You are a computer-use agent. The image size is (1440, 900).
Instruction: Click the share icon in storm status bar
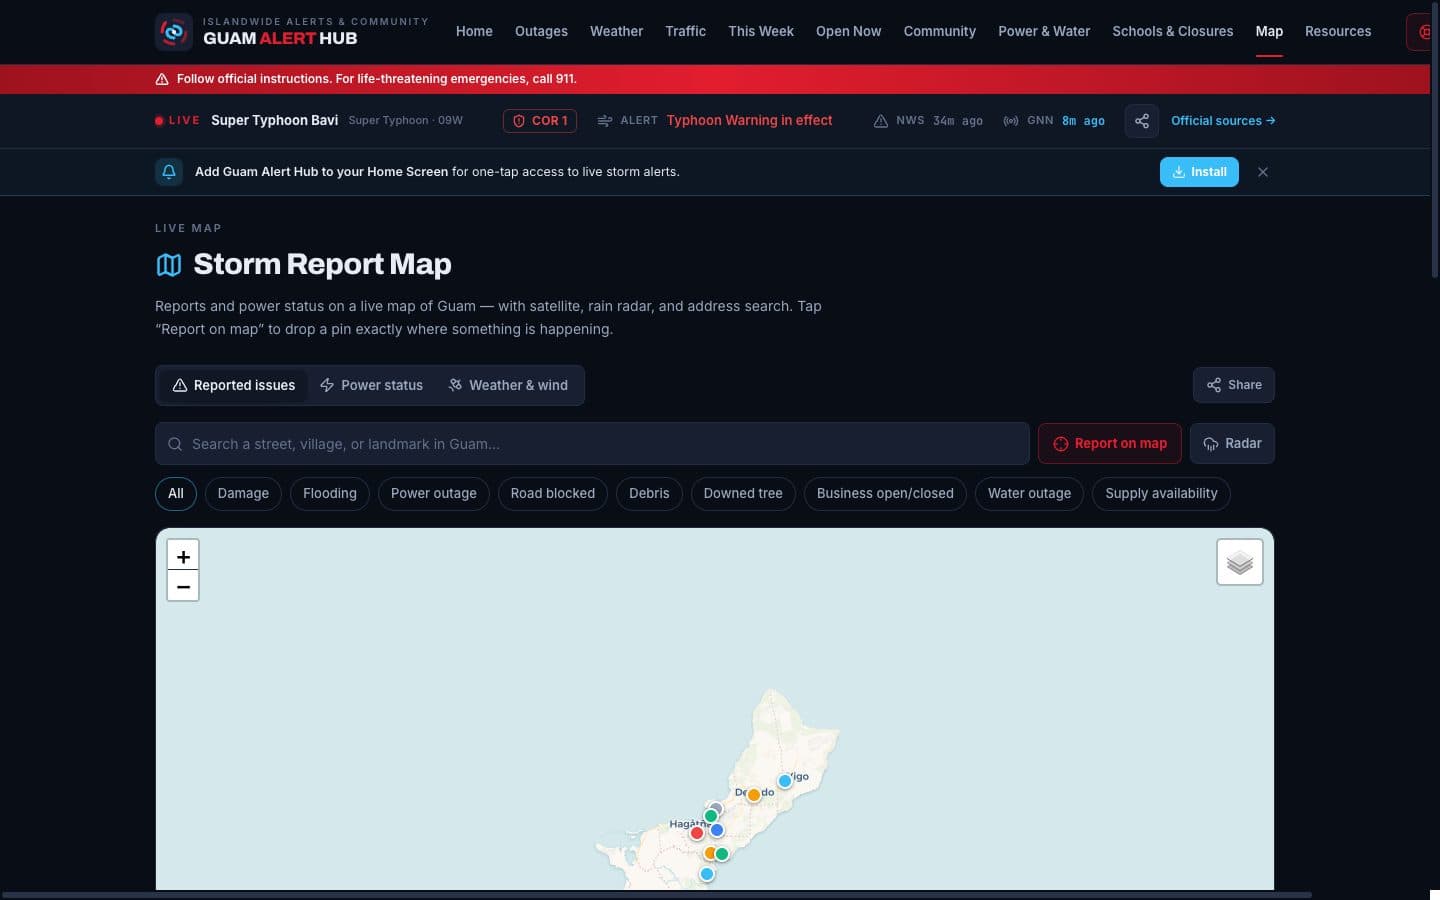coord(1142,121)
